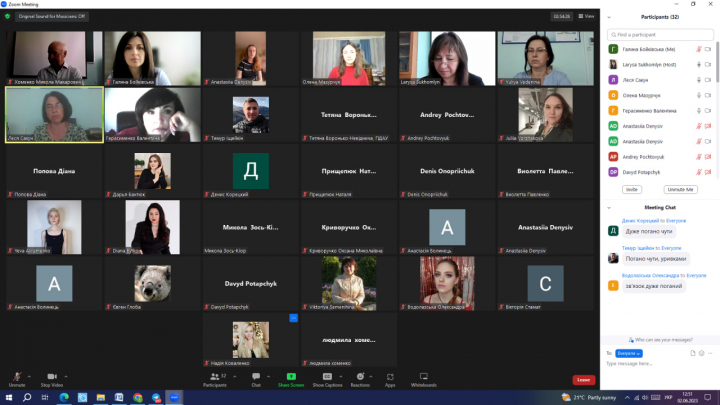This screenshot has width=720, height=405.
Task: Open the Reactions menu
Action: point(360,377)
